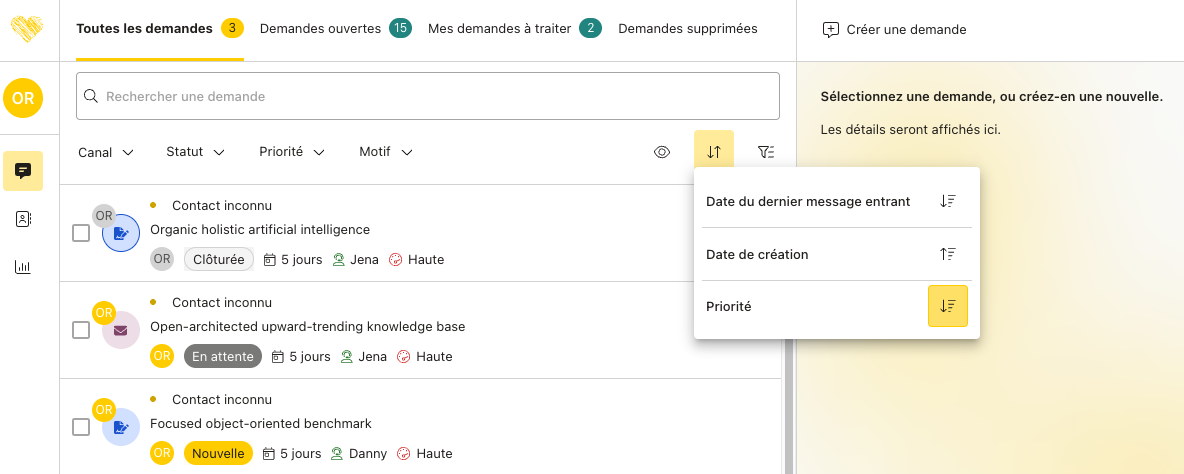This screenshot has width=1184, height=474.
Task: Click the heart logo at top left
Action: (x=27, y=28)
